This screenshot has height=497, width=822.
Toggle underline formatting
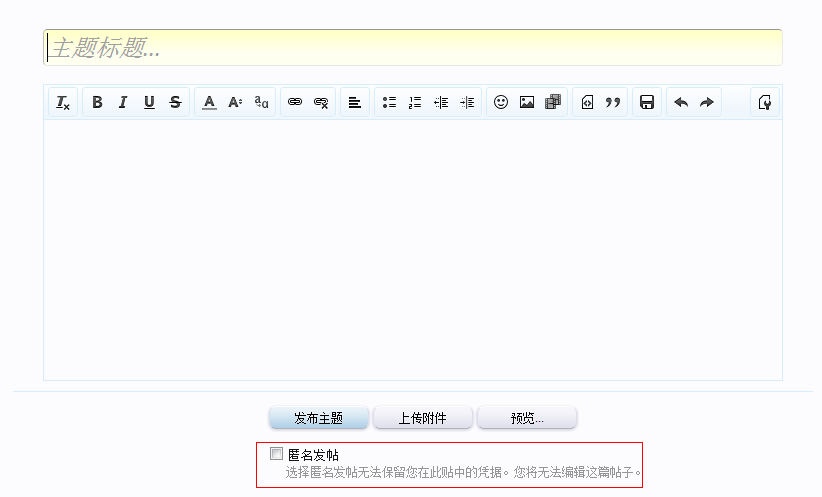149,102
